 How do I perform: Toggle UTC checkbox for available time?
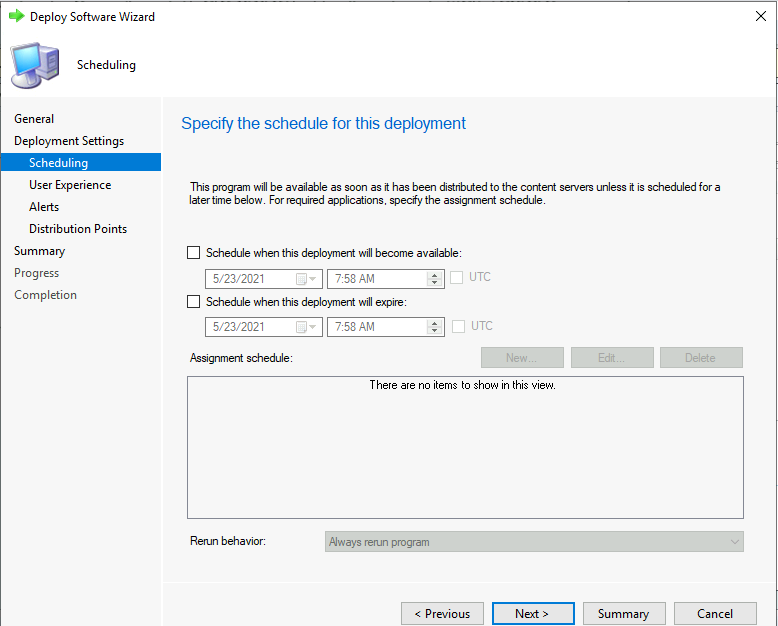458,278
